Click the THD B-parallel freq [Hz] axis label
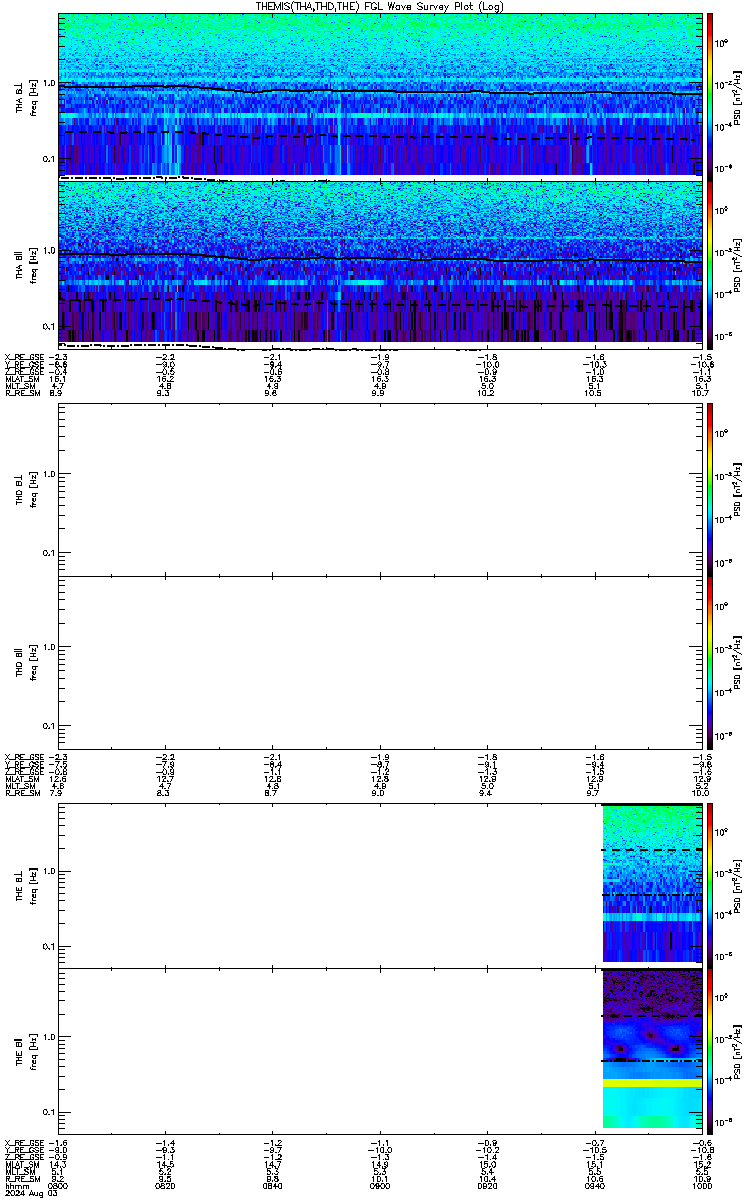 [x=33, y=663]
